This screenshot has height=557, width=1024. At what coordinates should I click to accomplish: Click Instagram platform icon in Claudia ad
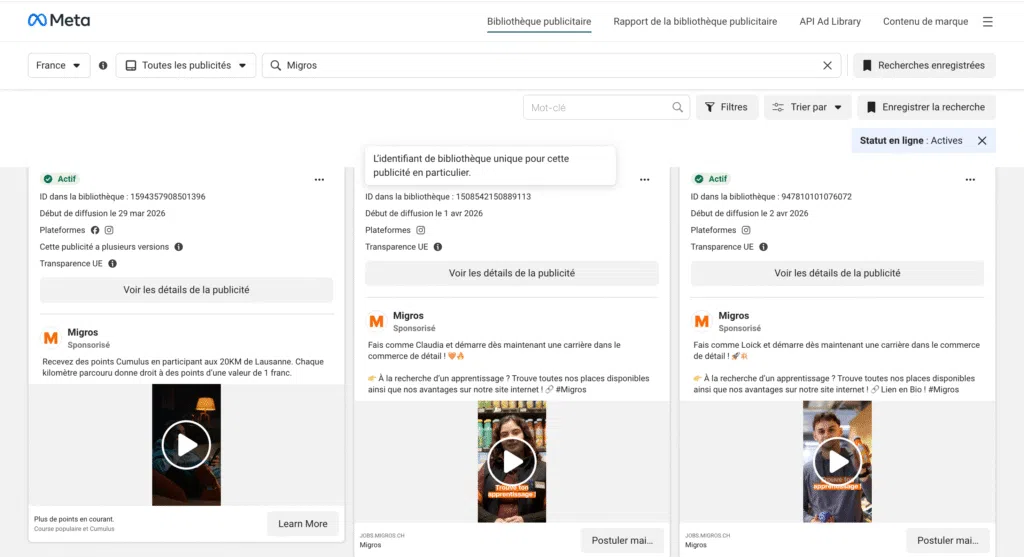[421, 230]
